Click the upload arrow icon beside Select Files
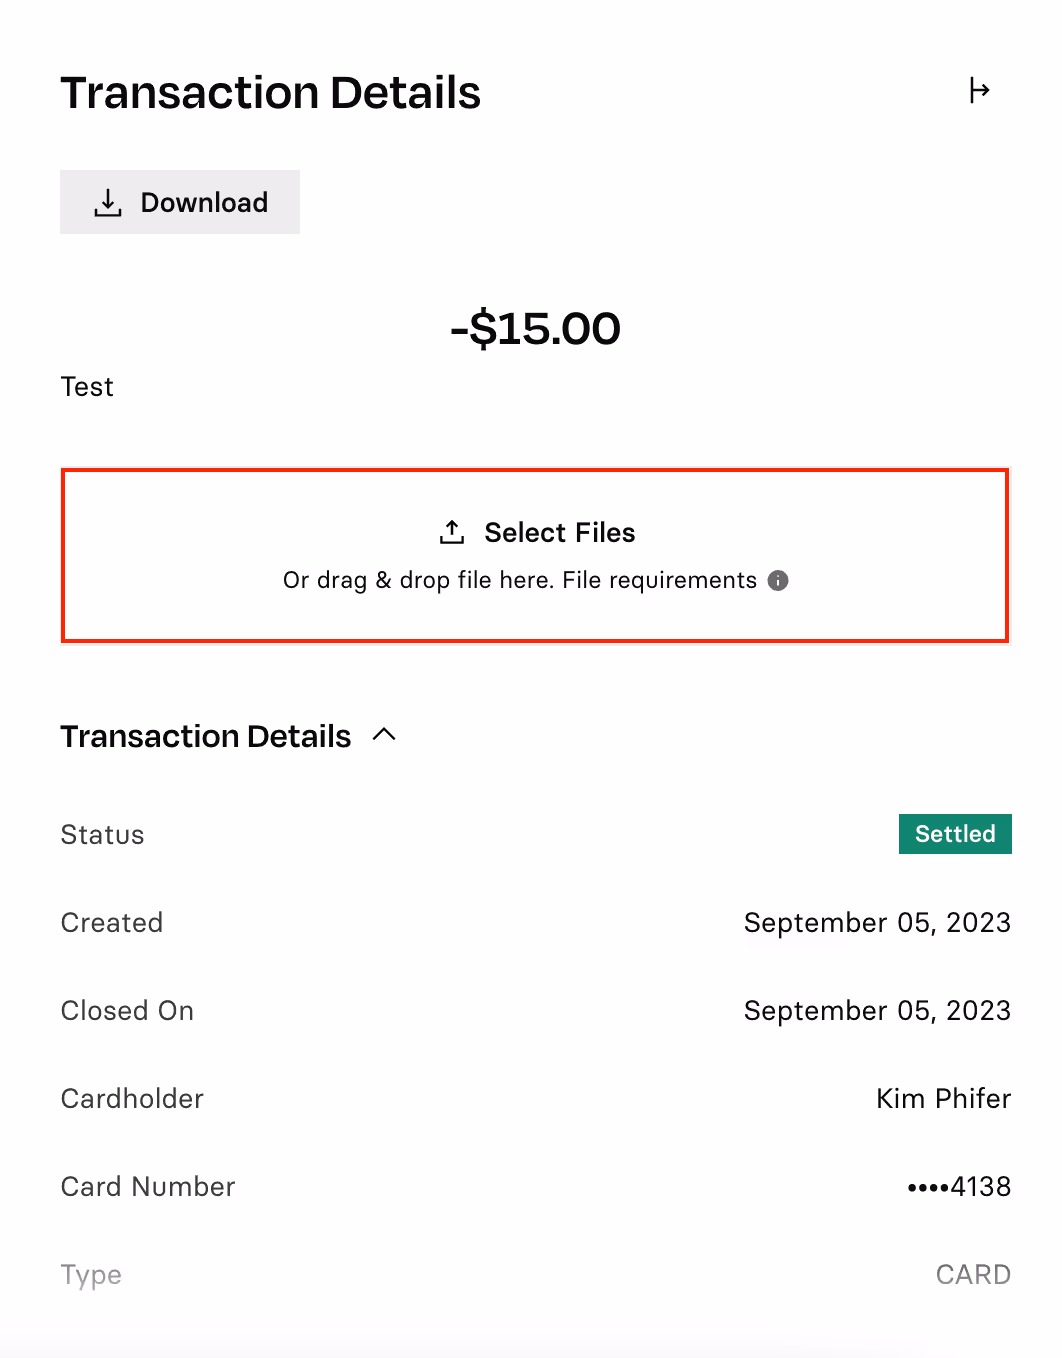 (x=452, y=532)
